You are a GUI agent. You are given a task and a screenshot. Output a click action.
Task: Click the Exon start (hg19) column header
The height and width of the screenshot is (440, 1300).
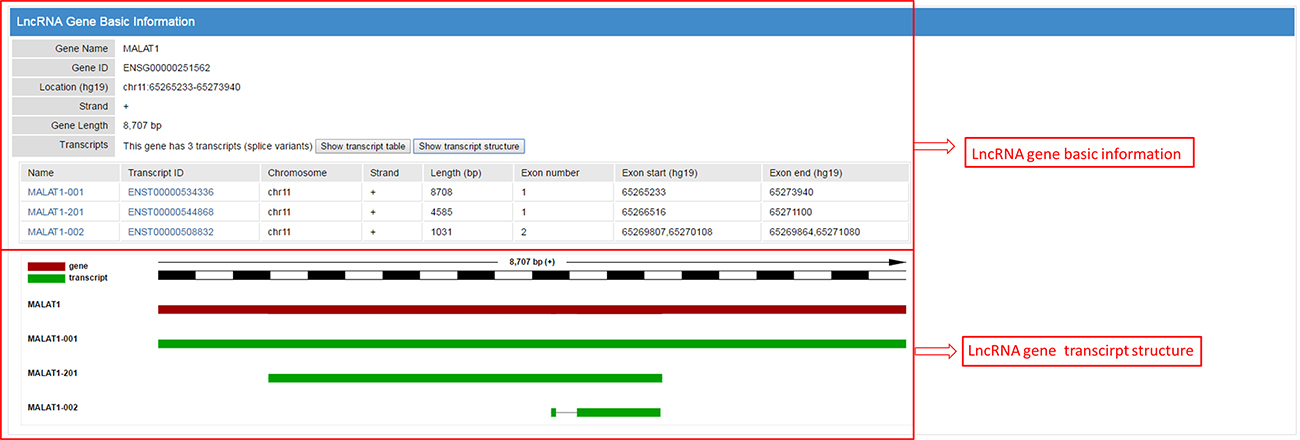tap(659, 173)
